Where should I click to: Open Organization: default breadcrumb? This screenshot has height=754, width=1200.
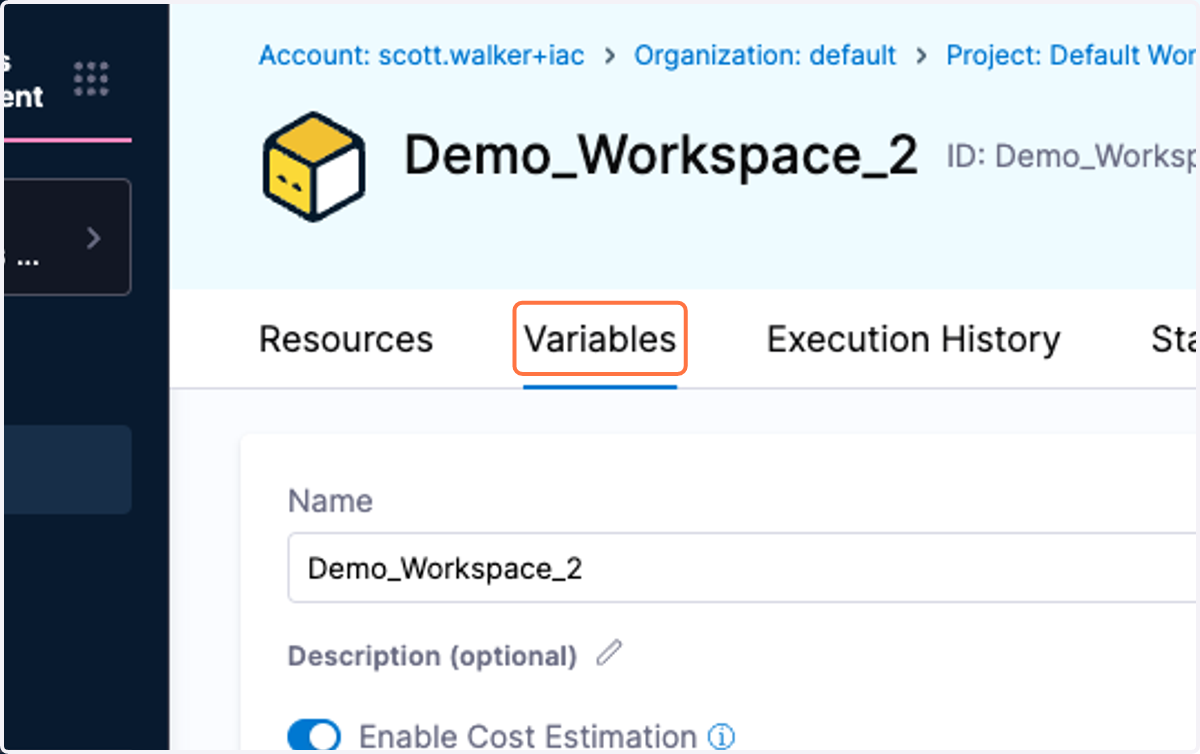tap(765, 55)
